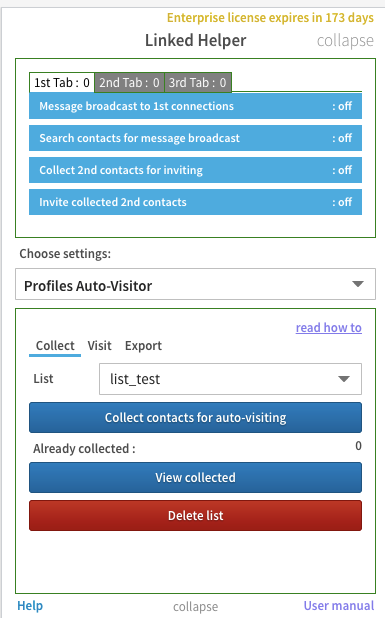
Task: Click the red Delete list button
Action: point(195,516)
